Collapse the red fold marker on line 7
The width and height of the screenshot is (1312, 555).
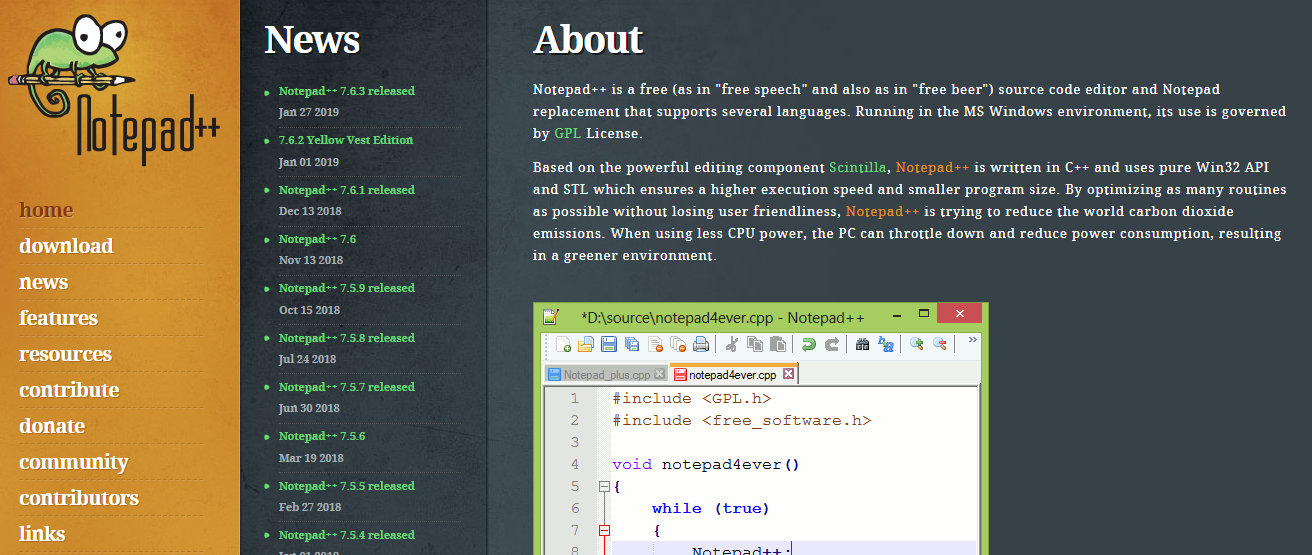[x=603, y=531]
